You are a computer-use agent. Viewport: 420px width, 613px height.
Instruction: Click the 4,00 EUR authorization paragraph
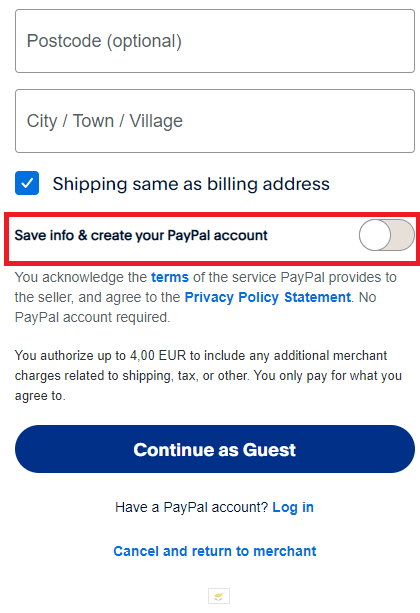point(208,375)
